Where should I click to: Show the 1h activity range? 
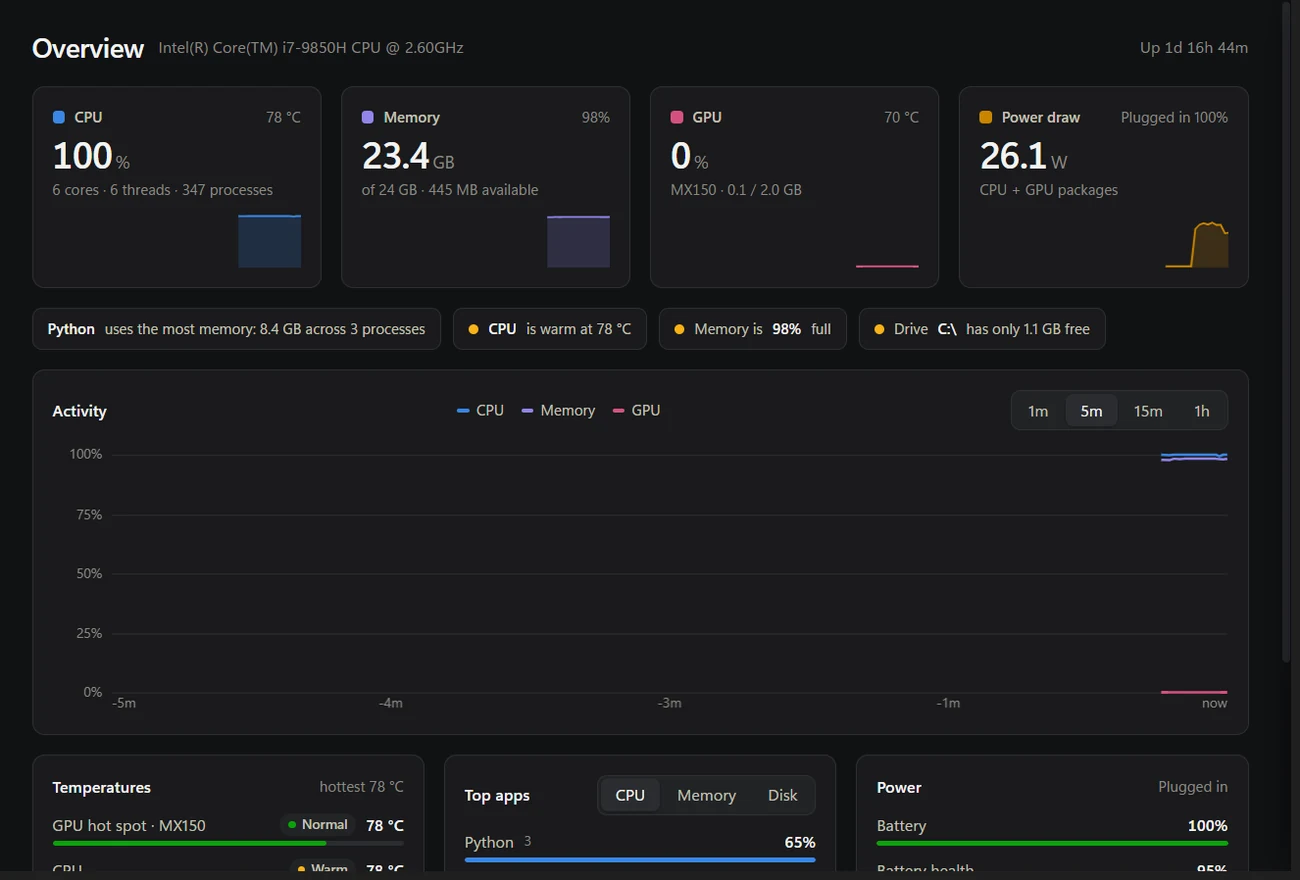click(x=1201, y=411)
